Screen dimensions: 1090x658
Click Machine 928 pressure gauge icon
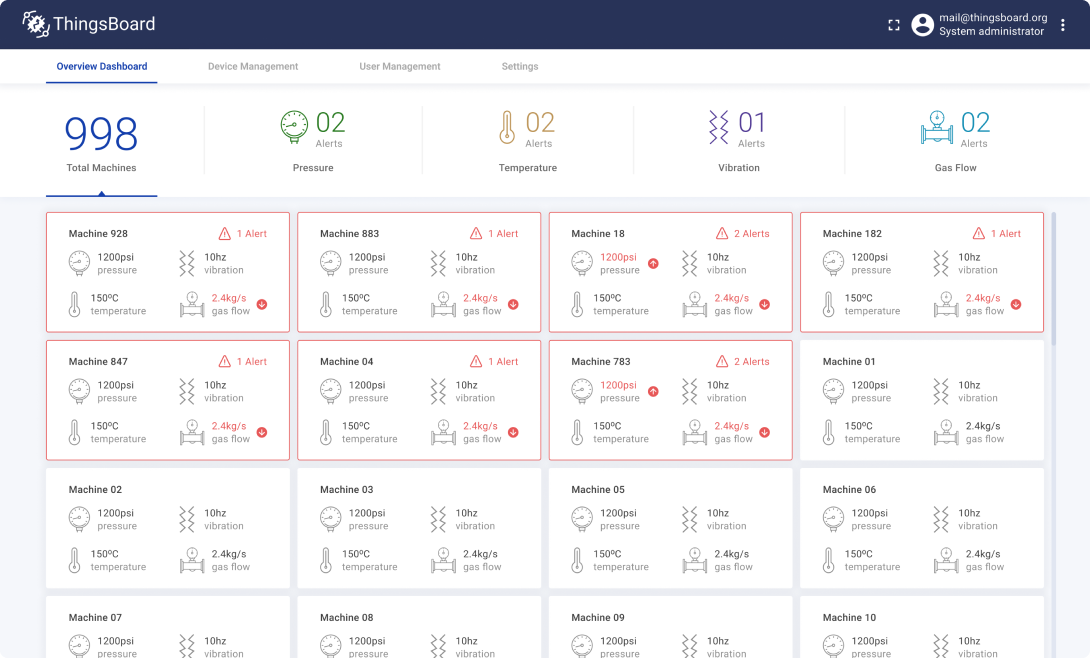(79, 263)
